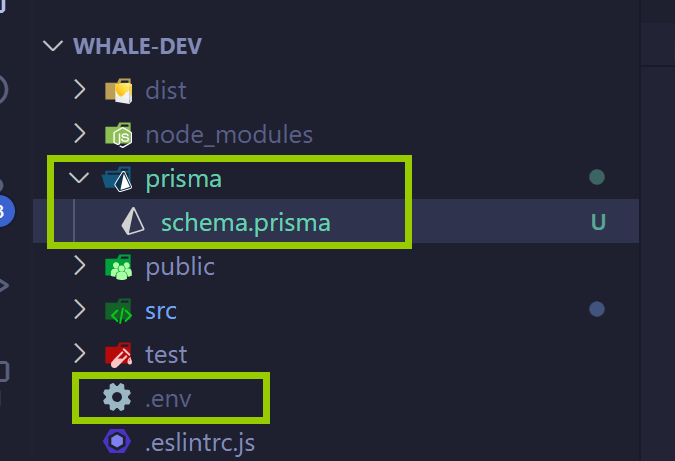
Task: Click the public folder icon
Action: [119, 268]
